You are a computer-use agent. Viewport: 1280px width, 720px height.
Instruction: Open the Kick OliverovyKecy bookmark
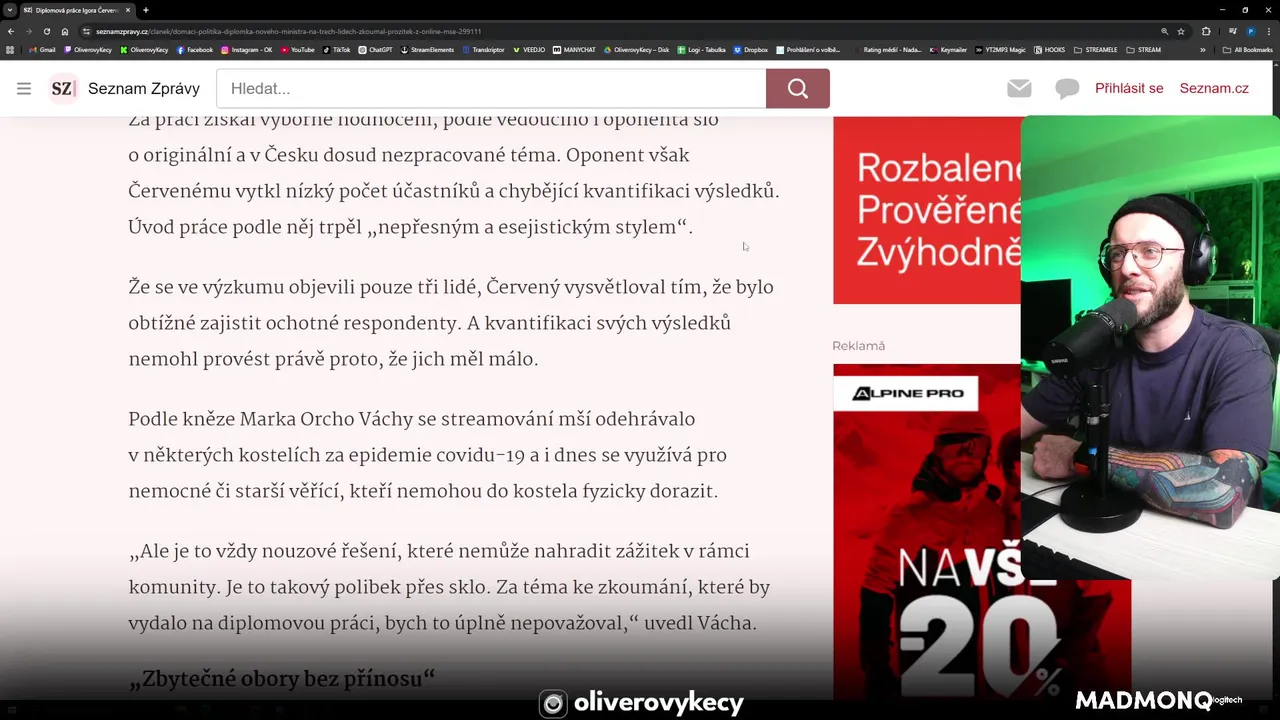(x=145, y=49)
